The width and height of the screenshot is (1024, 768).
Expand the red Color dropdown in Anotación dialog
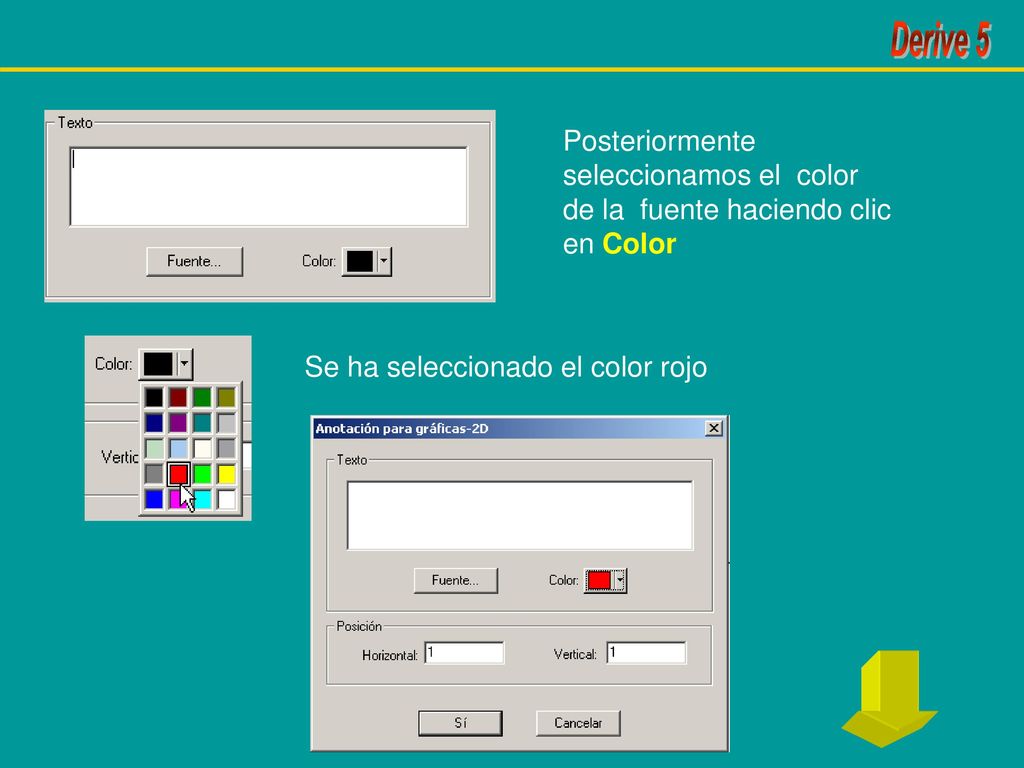[x=620, y=580]
